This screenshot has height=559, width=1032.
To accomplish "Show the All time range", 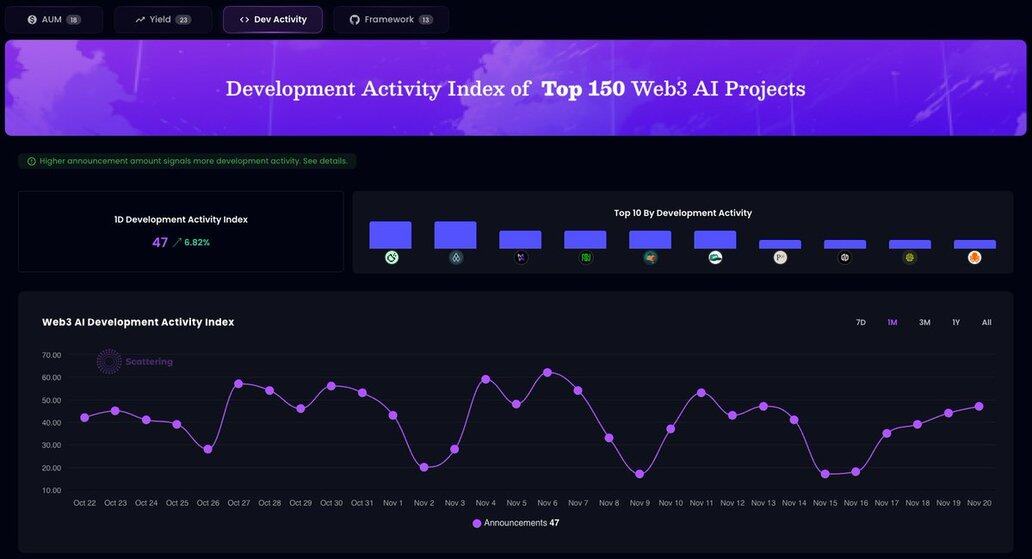I will [987, 323].
